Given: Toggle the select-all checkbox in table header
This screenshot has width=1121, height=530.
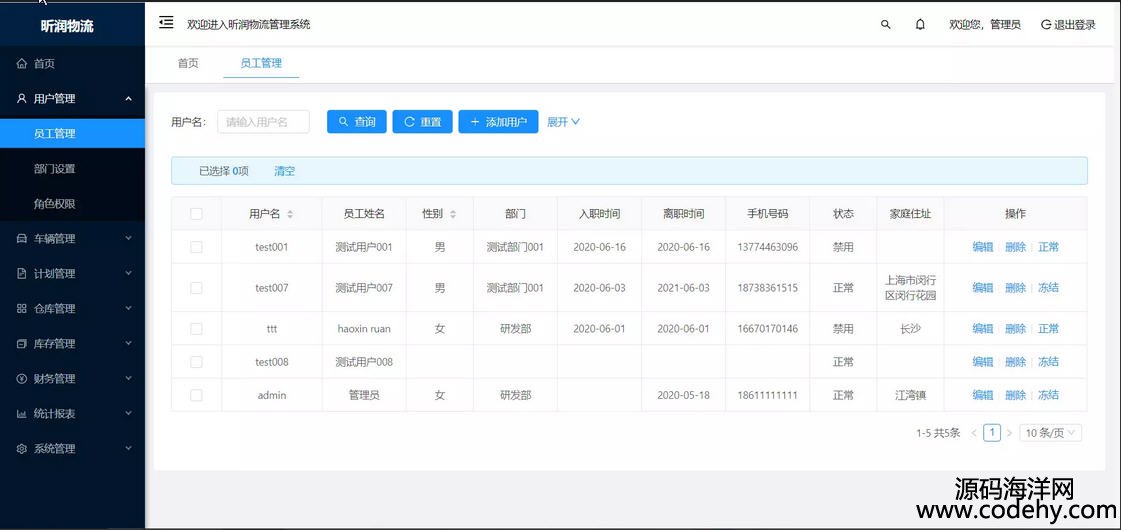Looking at the screenshot, I should pos(196,214).
